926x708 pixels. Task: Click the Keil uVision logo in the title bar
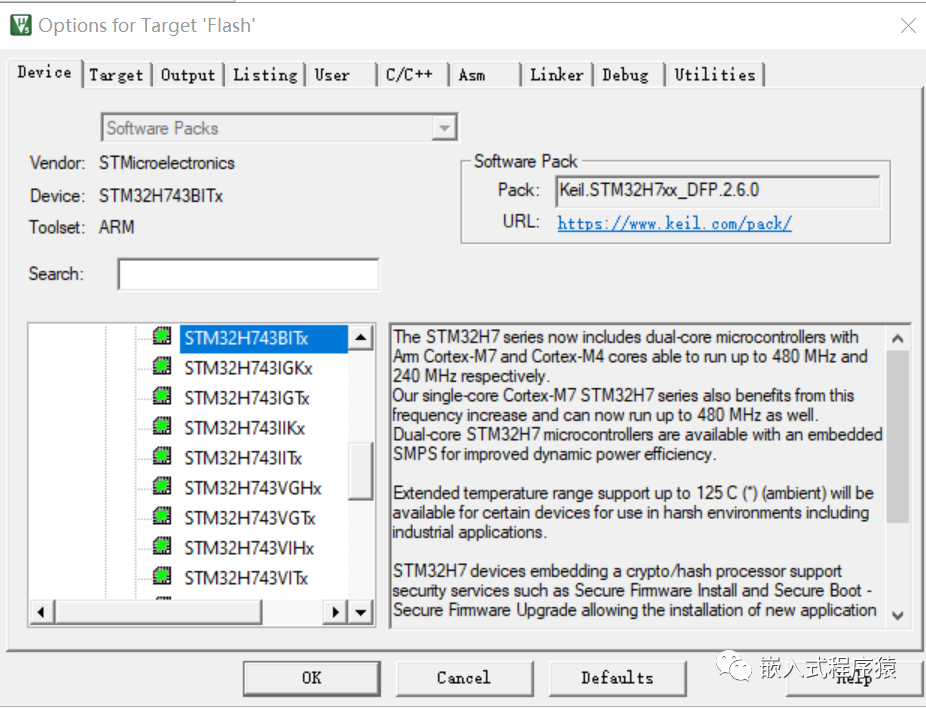click(19, 24)
